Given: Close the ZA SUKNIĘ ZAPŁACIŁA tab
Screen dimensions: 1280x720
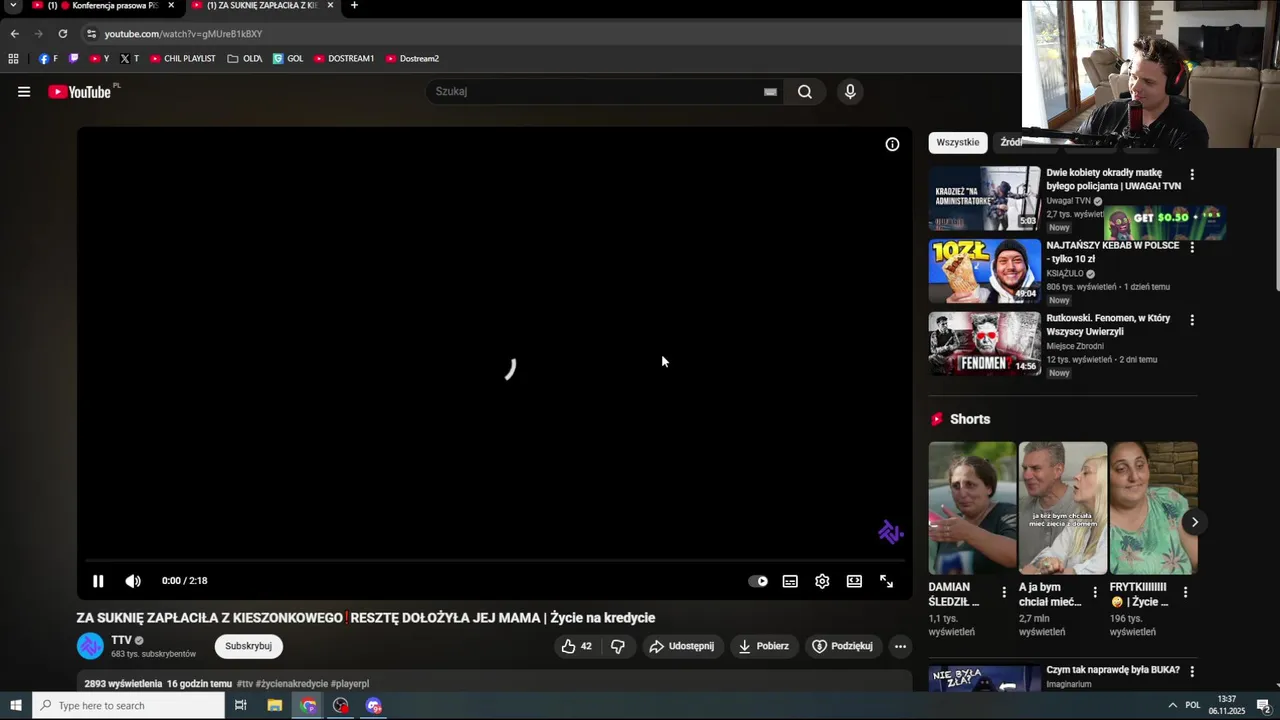Looking at the screenshot, I should [330, 6].
